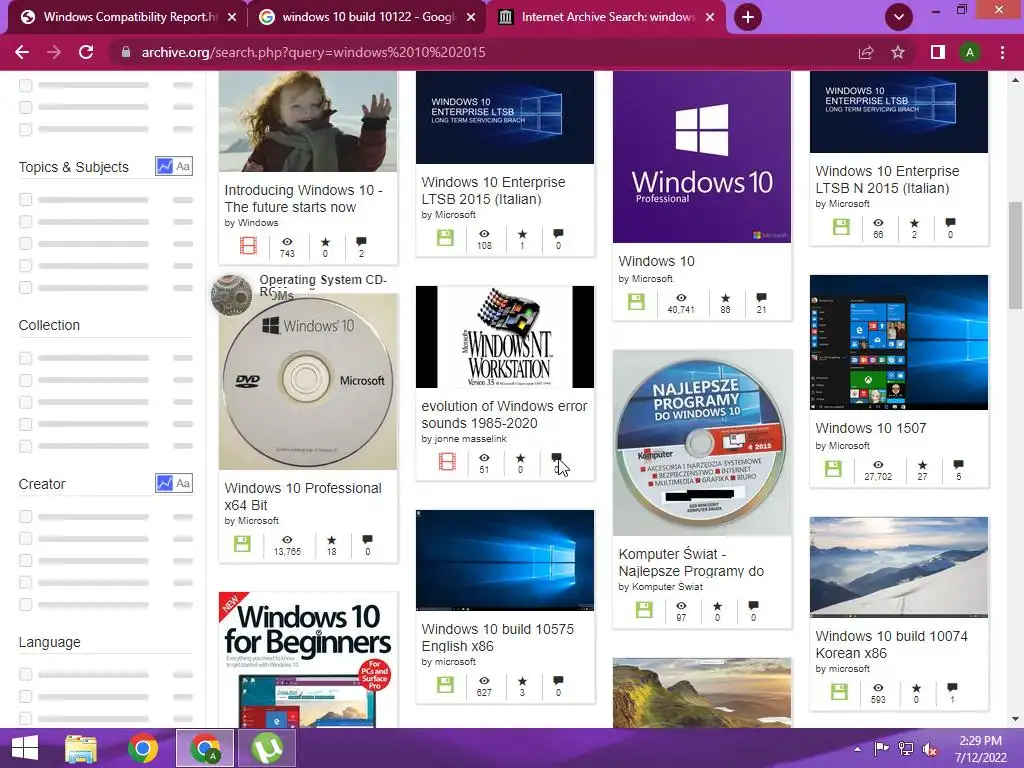Open evolution of Windows error sounds result
Image resolution: width=1024 pixels, height=768 pixels.
coord(504,415)
